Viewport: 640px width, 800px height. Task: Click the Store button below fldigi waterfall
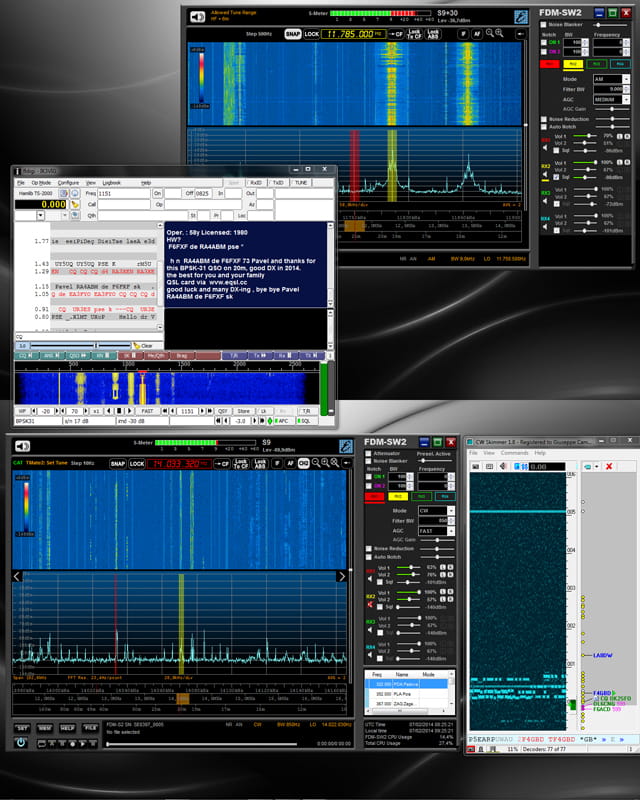tap(243, 410)
